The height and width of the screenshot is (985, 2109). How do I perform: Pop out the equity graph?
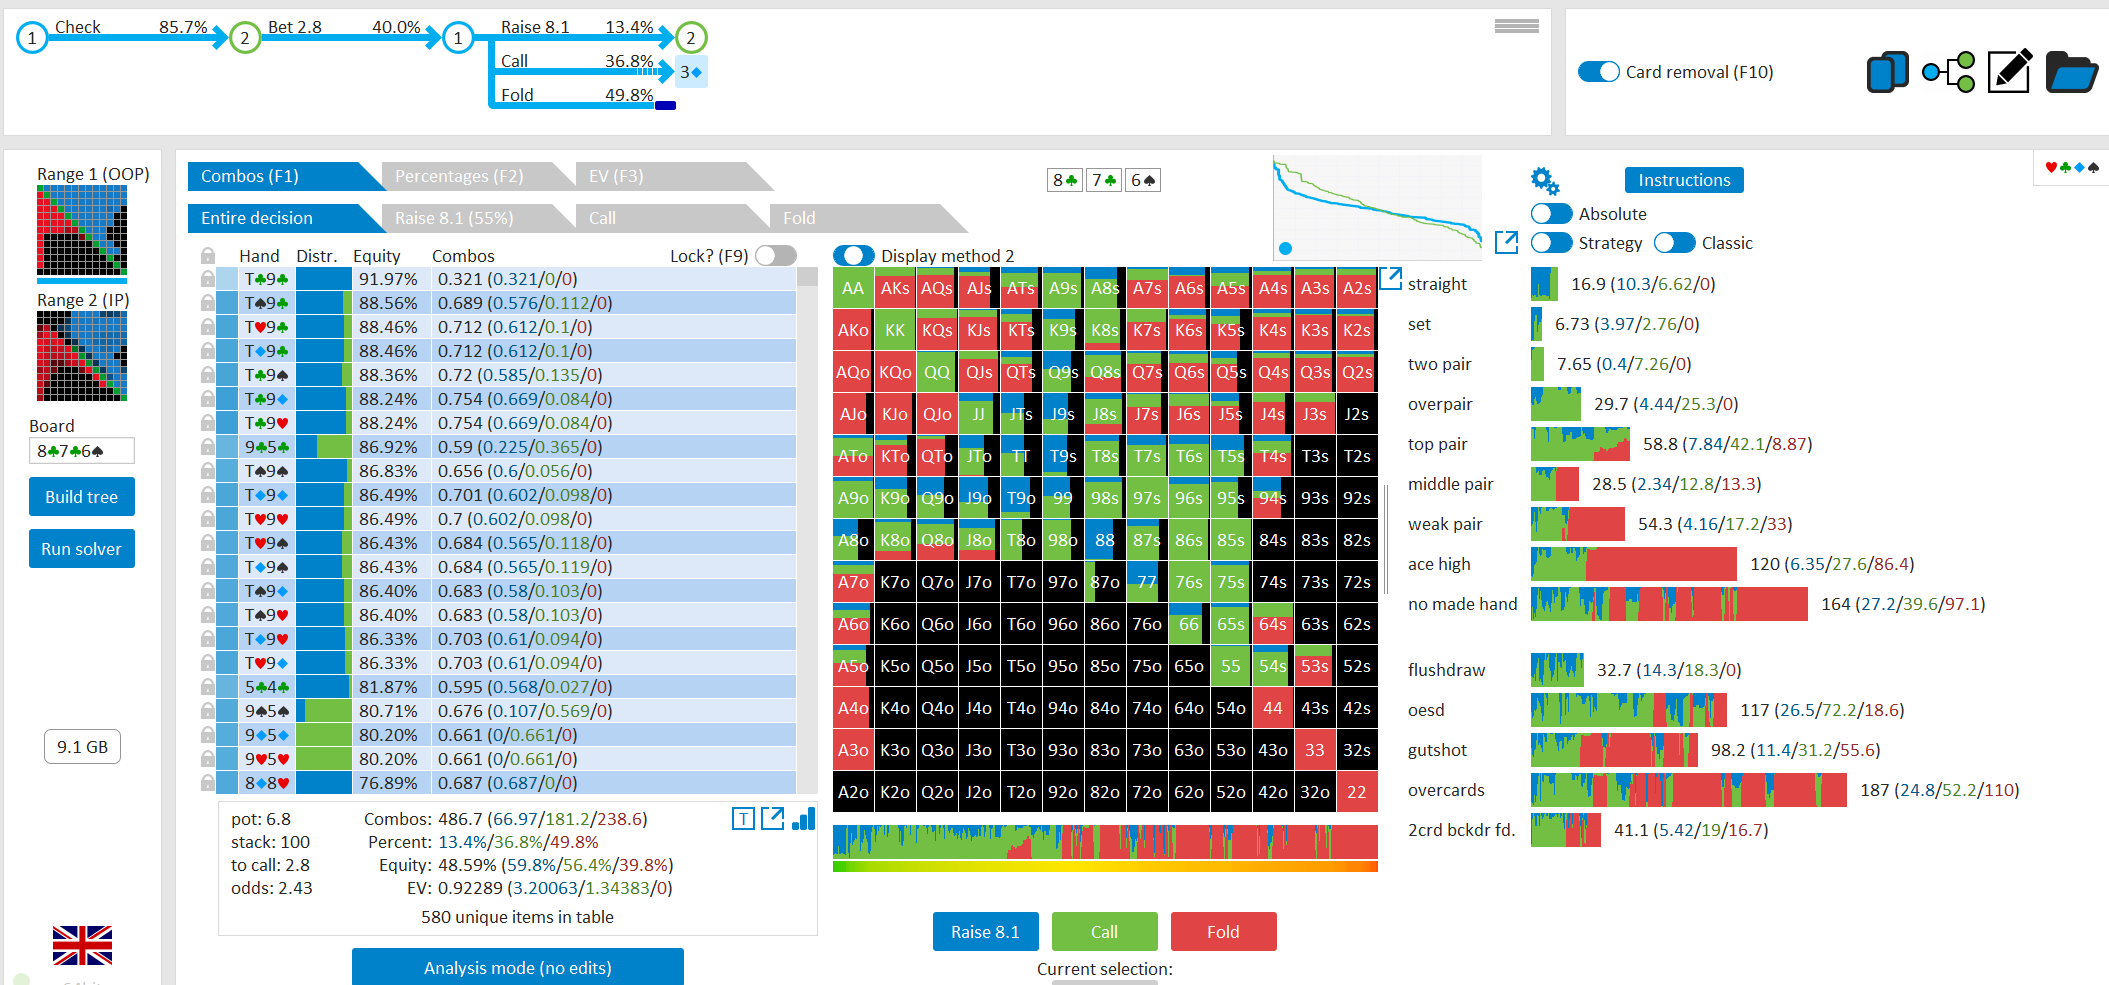1506,242
